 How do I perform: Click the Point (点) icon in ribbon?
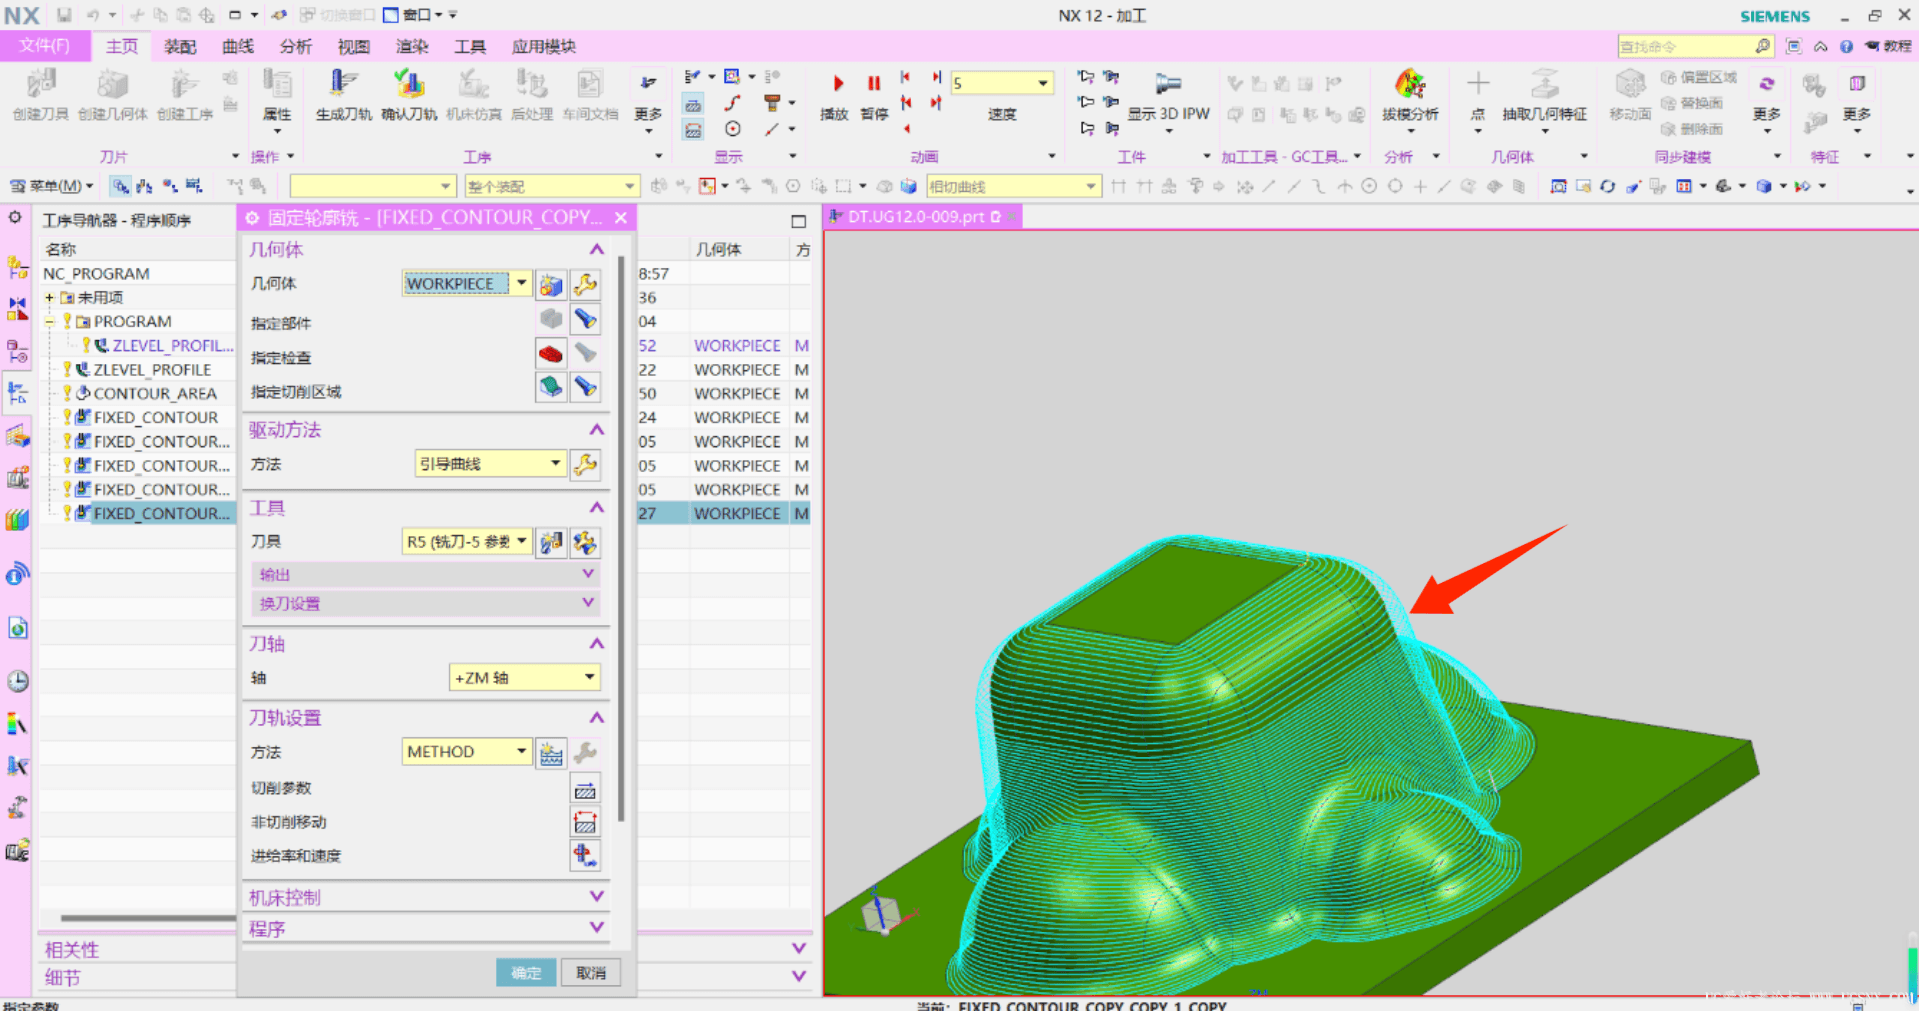coord(1478,84)
